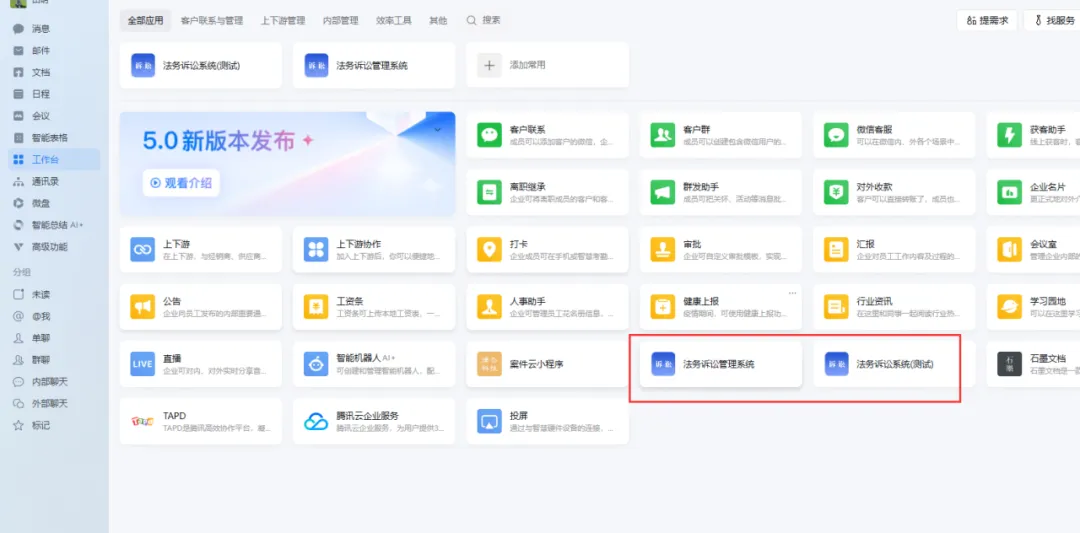Open the 离职继承 app icon

coord(490,192)
